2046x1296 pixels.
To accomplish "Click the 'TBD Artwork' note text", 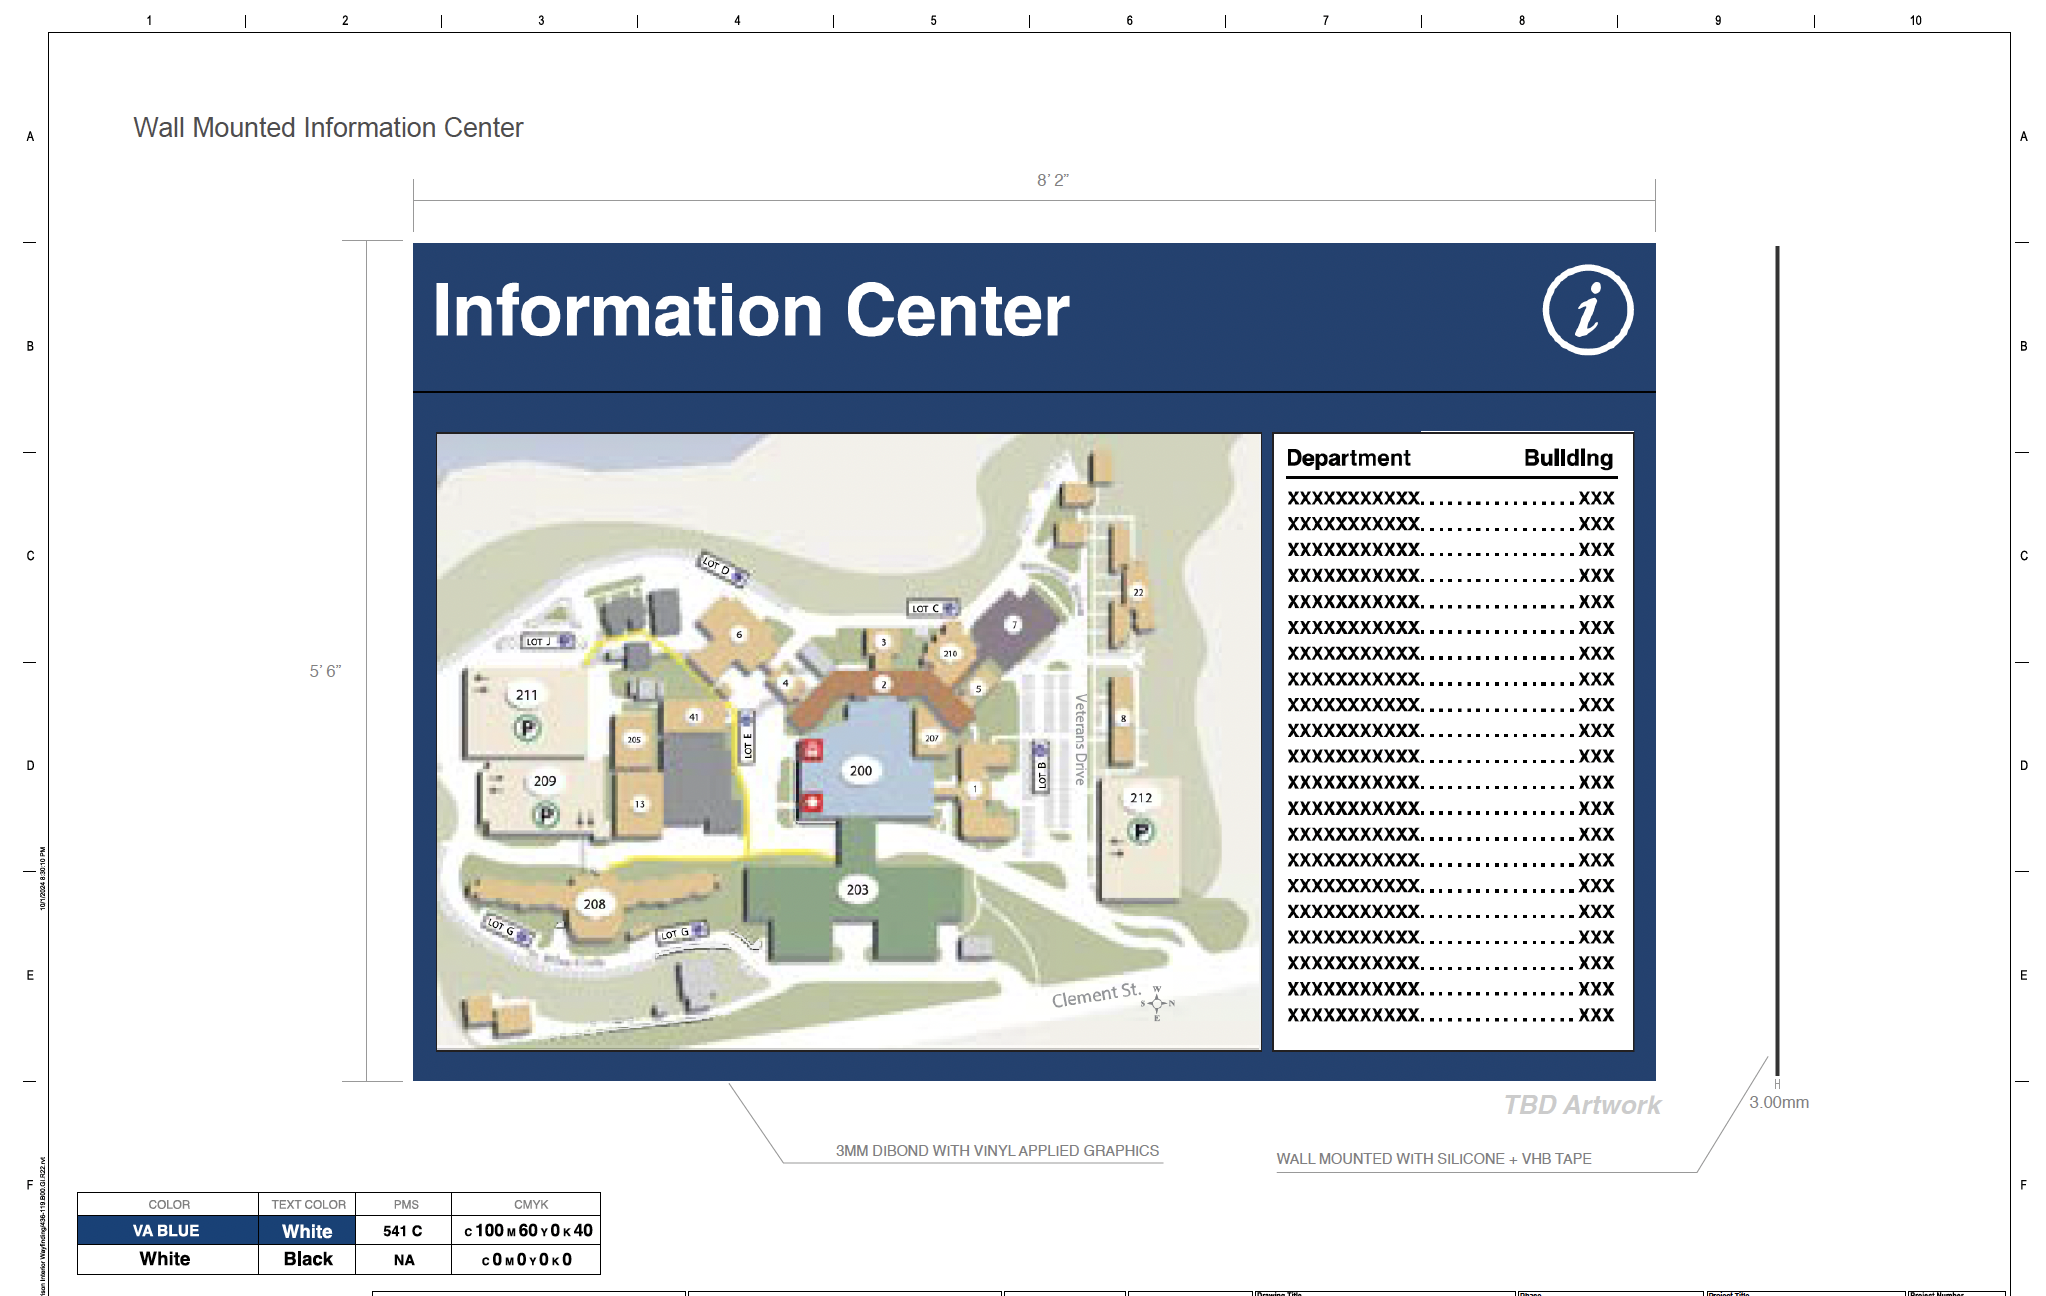I will 1582,1105.
